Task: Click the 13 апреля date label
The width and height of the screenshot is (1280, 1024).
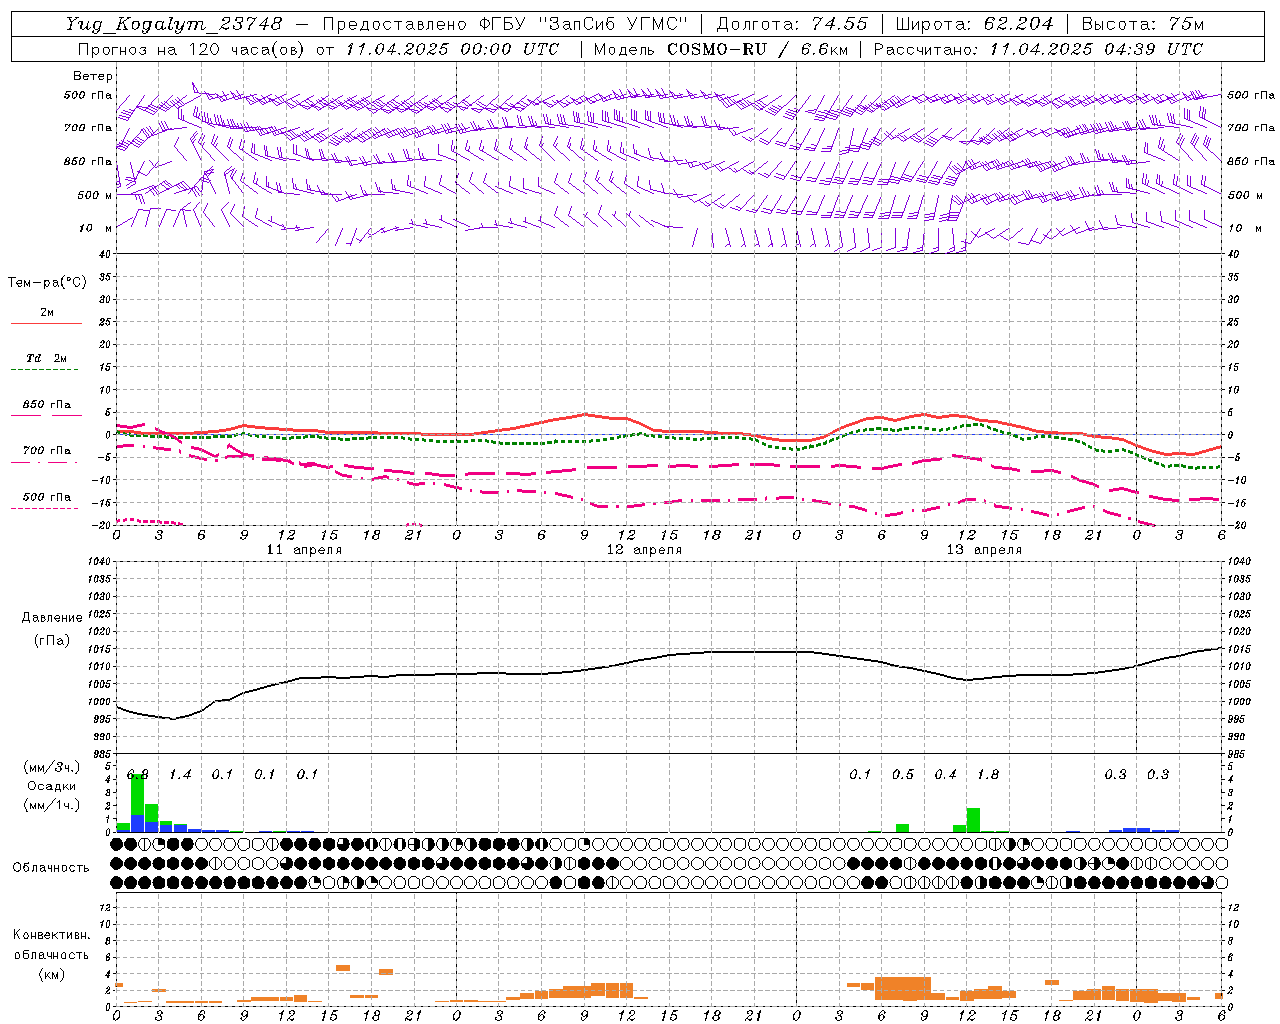Action: tap(984, 550)
